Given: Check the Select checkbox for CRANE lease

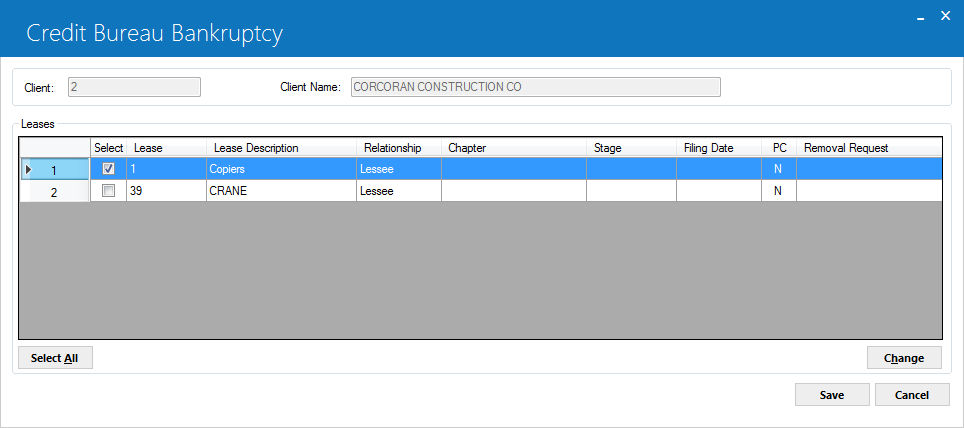Looking at the screenshot, I should (108, 191).
